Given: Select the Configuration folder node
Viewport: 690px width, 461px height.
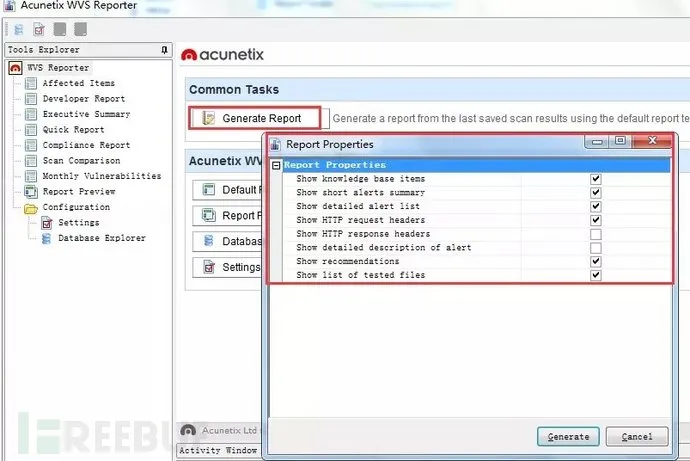Looking at the screenshot, I should [x=76, y=207].
